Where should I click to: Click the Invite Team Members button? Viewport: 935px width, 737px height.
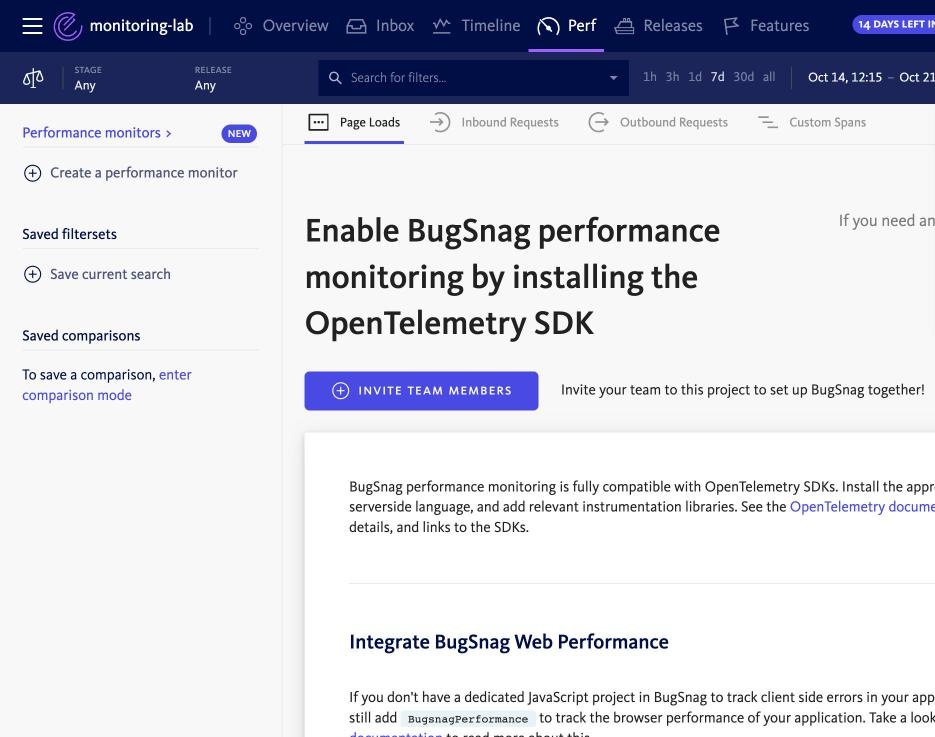pyautogui.click(x=422, y=391)
